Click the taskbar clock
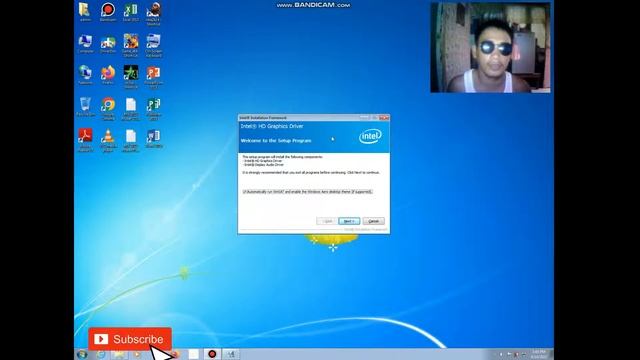This screenshot has width=640, height=360. [x=539, y=354]
